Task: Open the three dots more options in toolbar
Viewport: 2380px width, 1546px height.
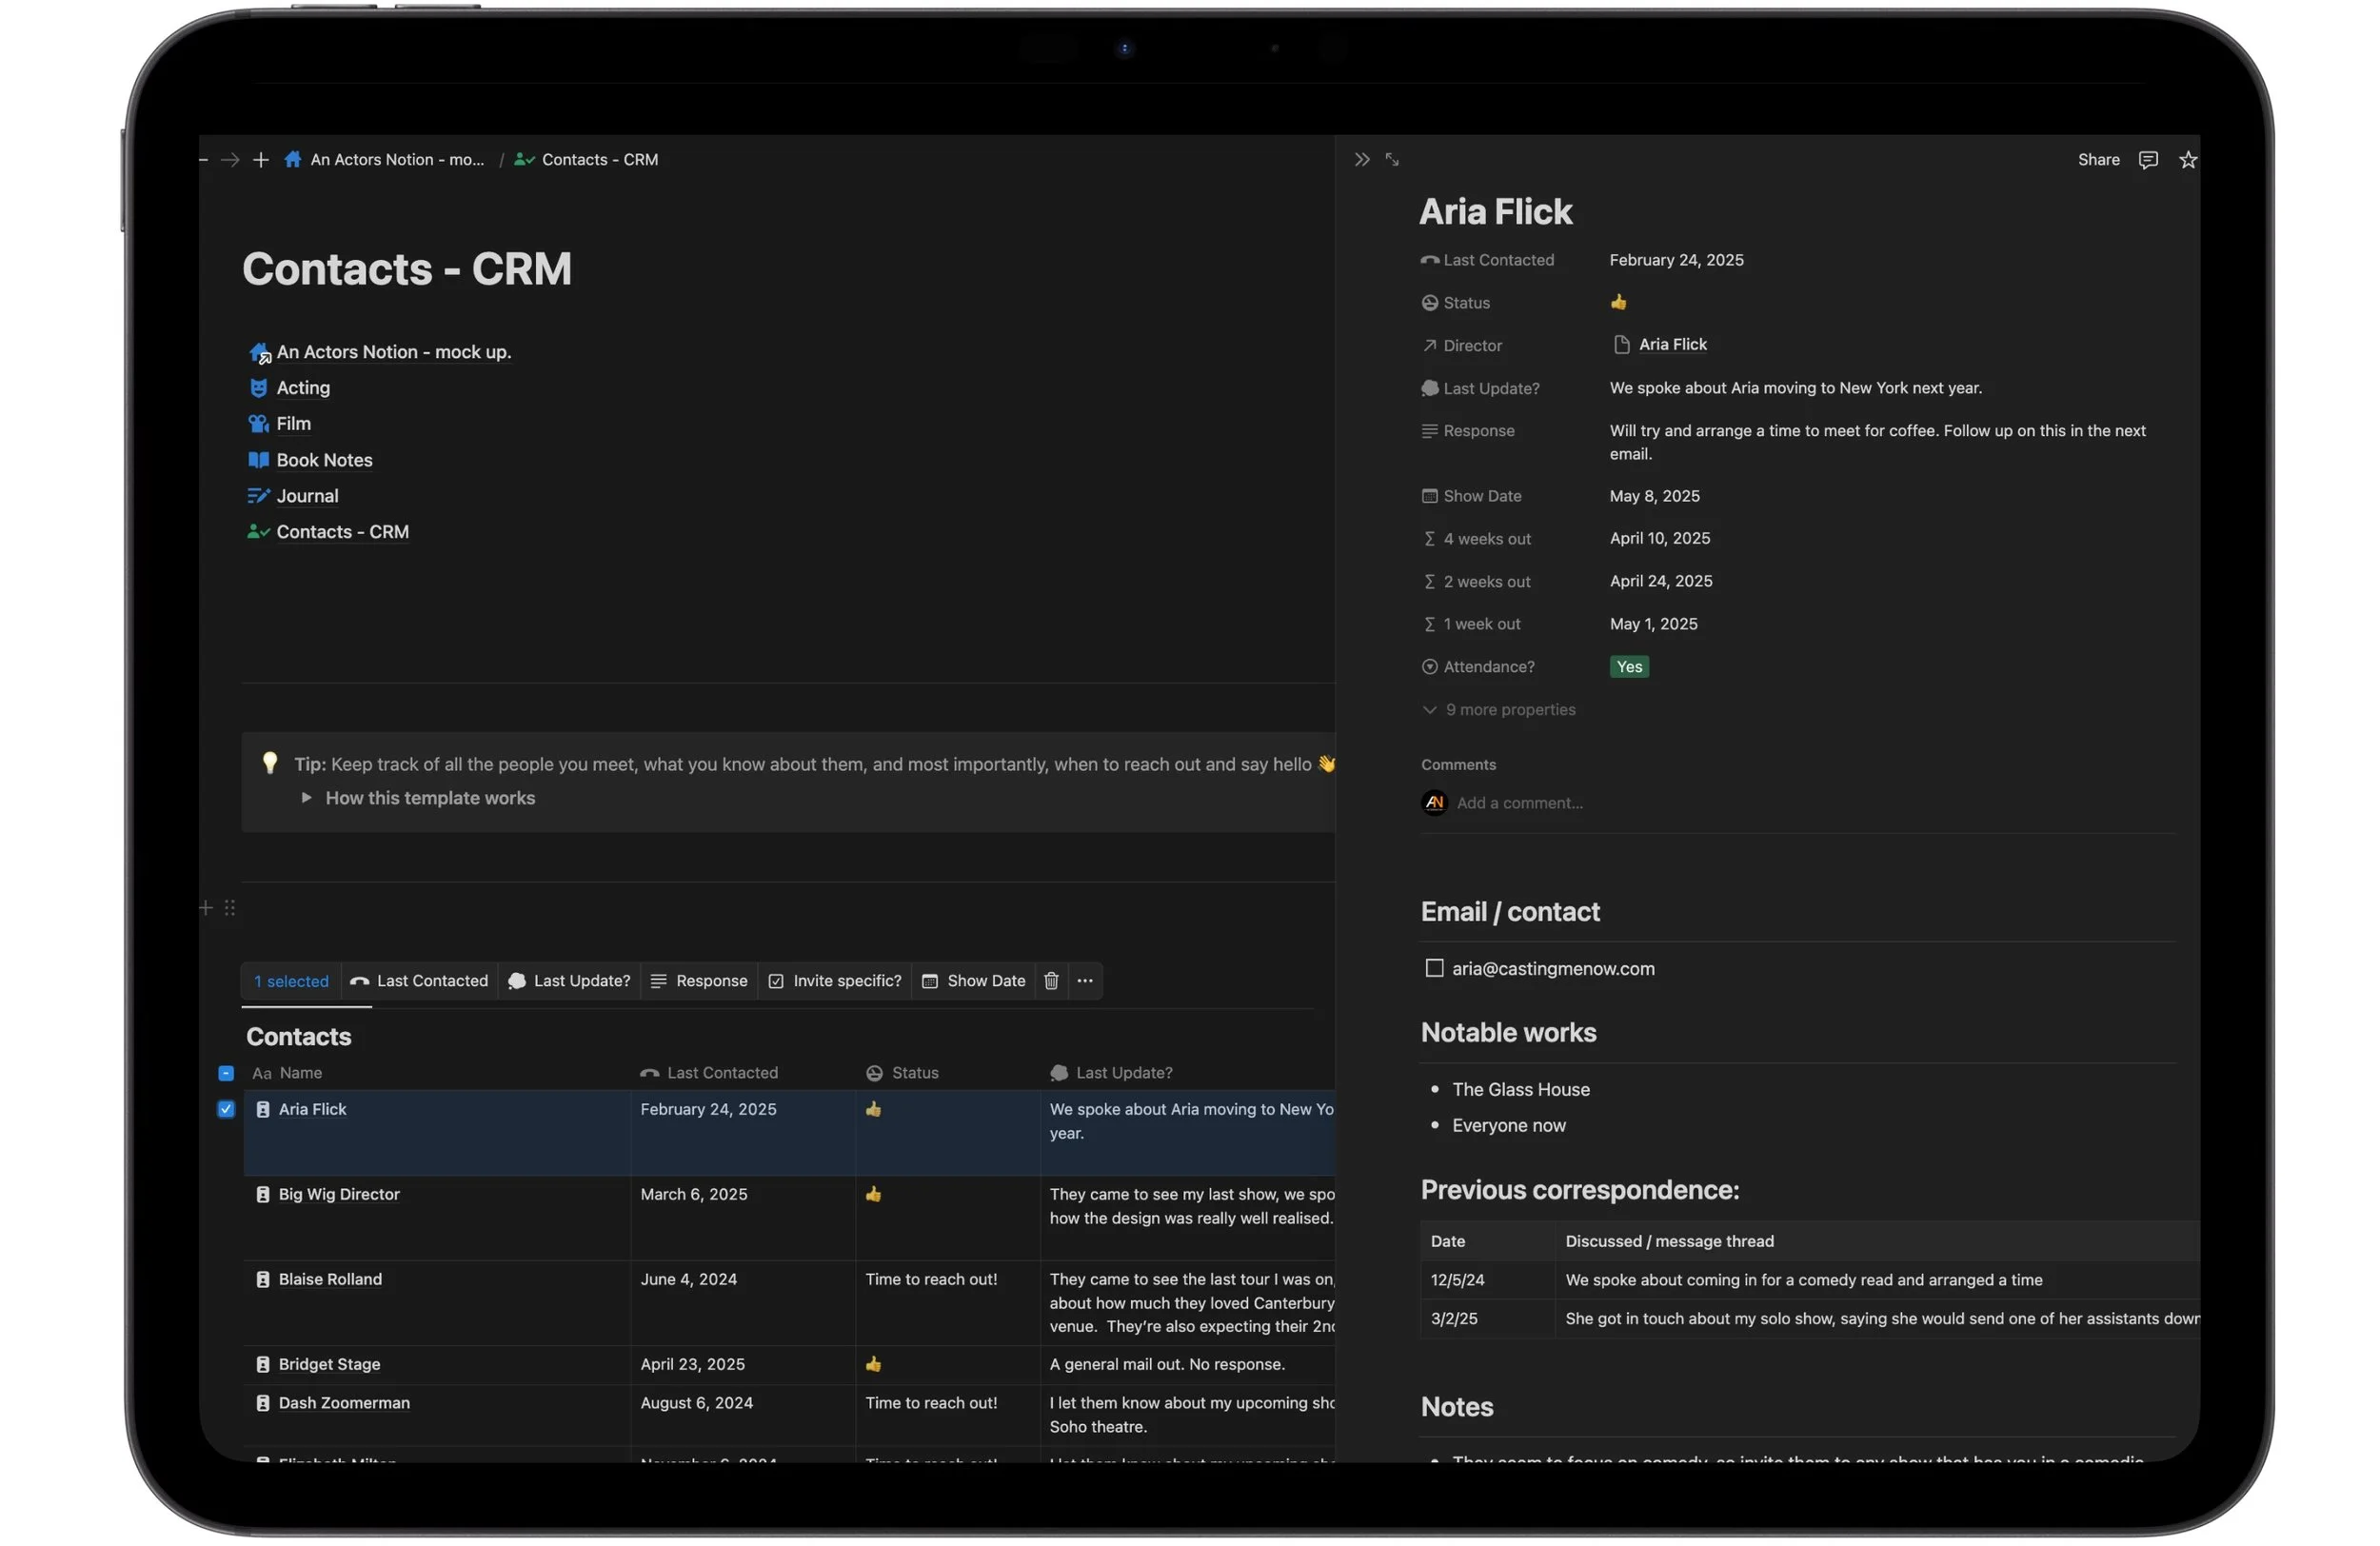Action: 1085,981
